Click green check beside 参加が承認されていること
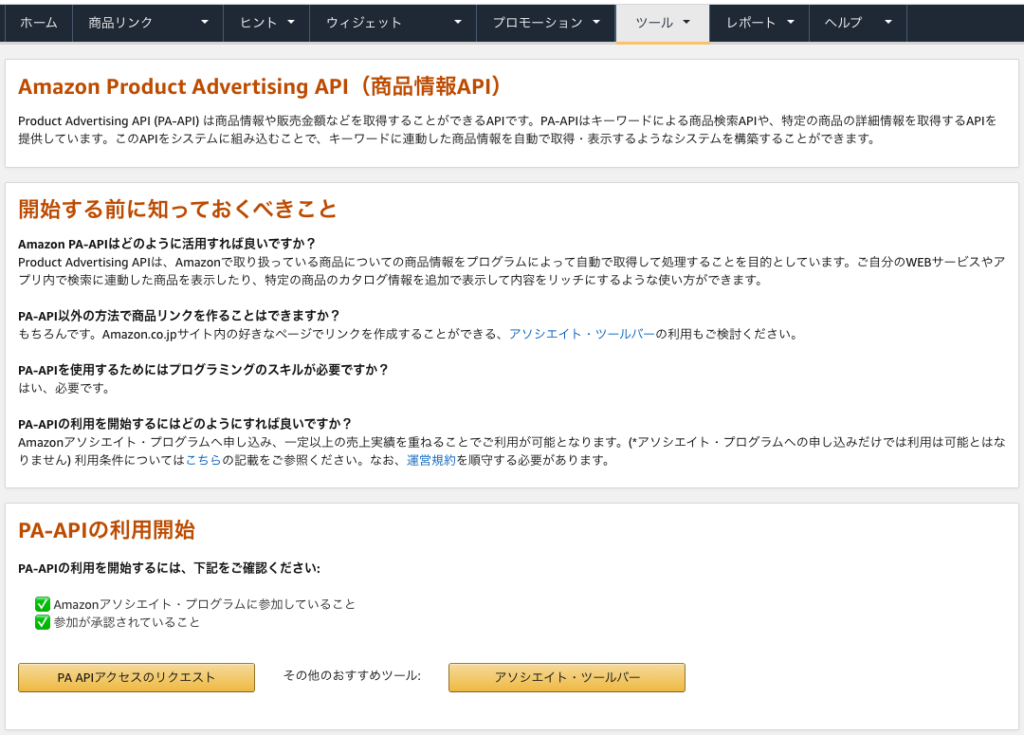Image resolution: width=1024 pixels, height=735 pixels. 42,622
